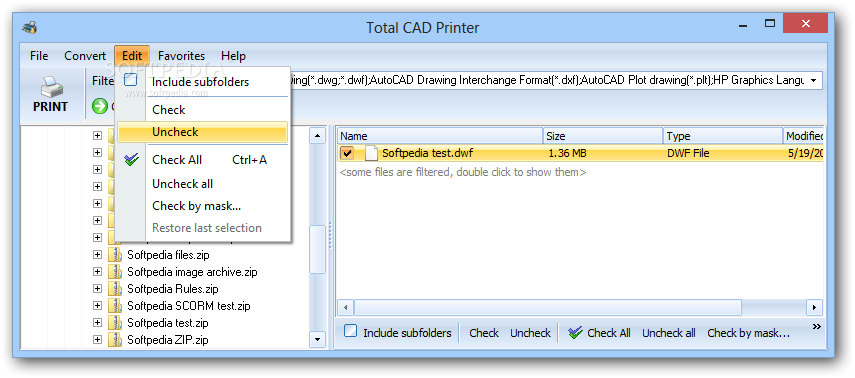The image size is (855, 378).
Task: Click file list horizontal scrollbar thumb
Action: (x=547, y=307)
